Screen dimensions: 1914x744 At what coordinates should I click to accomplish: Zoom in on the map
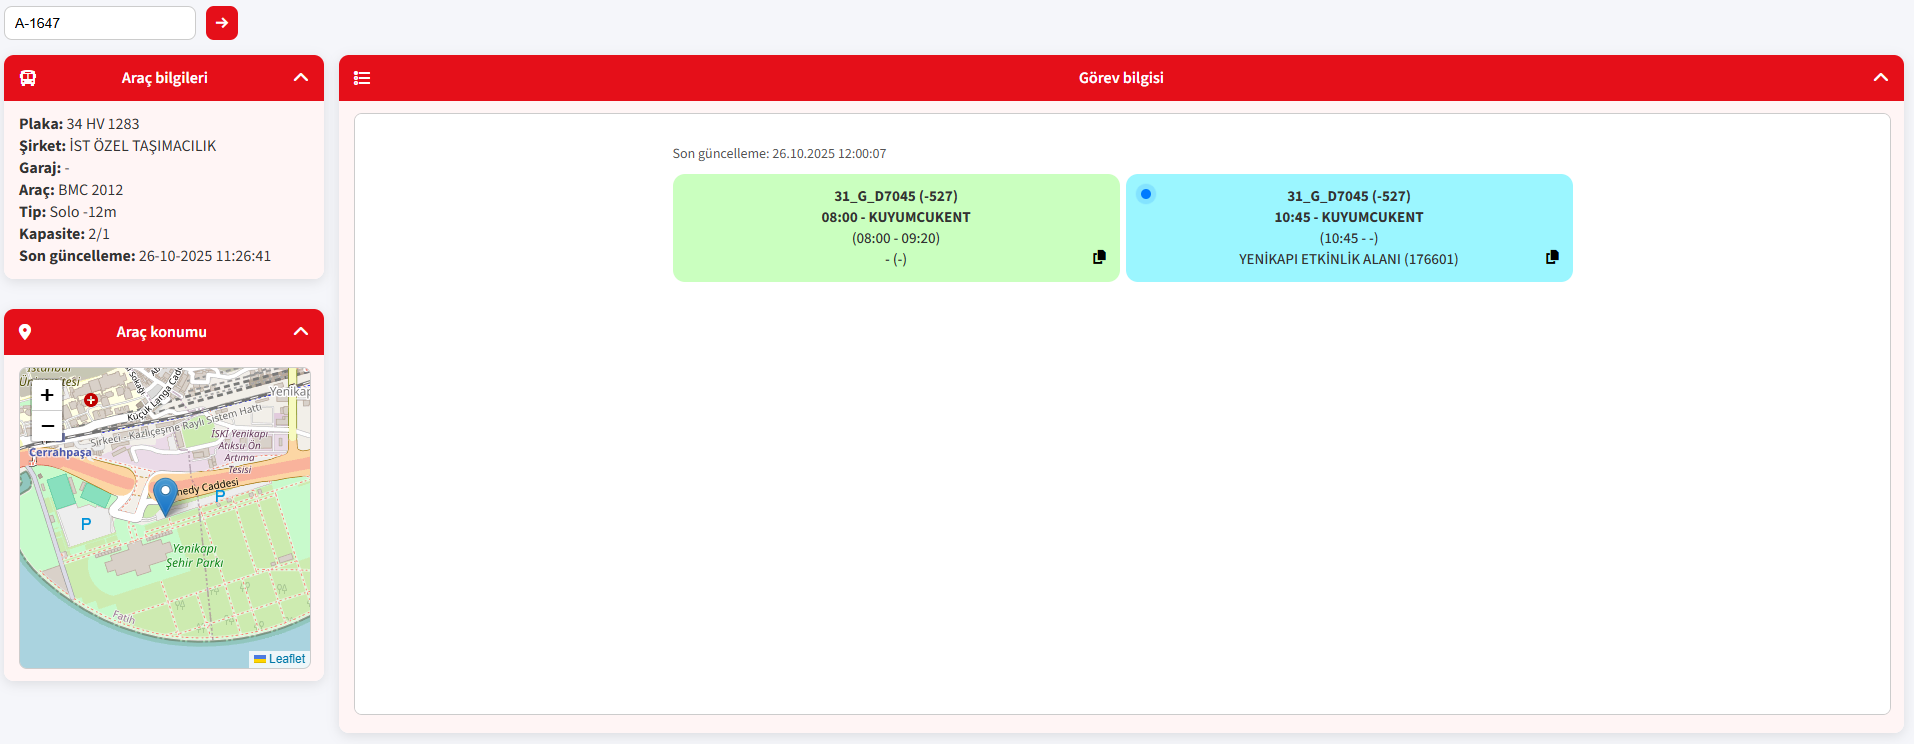(47, 395)
